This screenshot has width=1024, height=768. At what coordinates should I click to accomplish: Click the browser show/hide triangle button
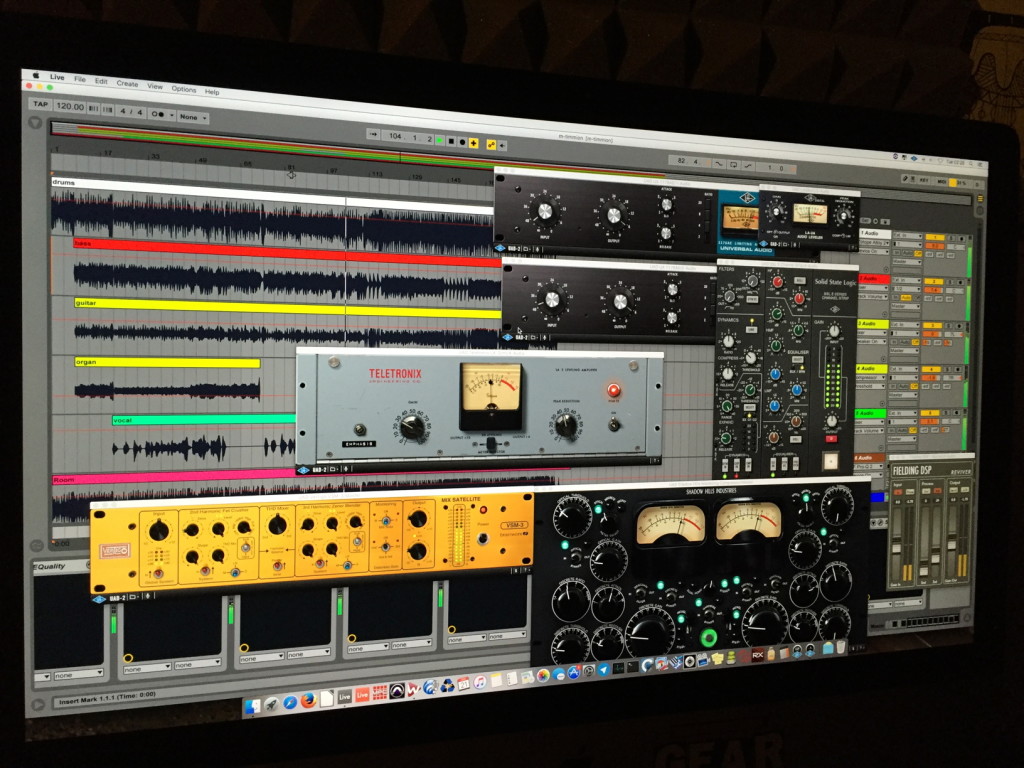(x=35, y=123)
